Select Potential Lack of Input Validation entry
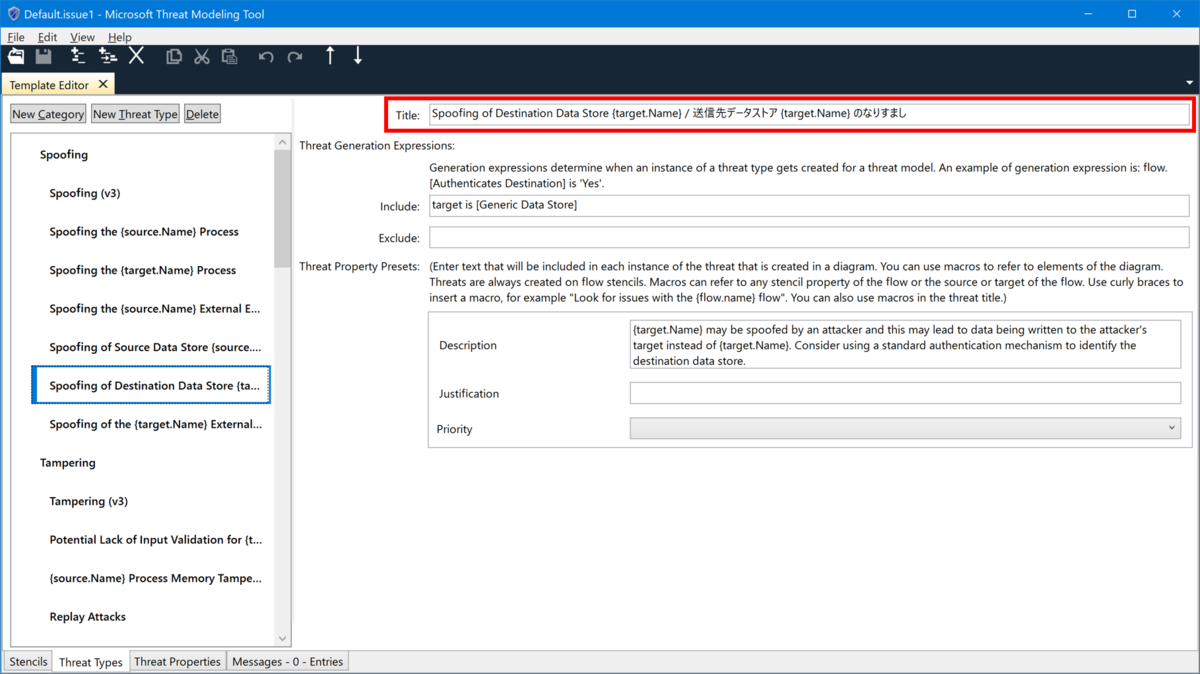Image resolution: width=1200 pixels, height=674 pixels. tap(155, 540)
